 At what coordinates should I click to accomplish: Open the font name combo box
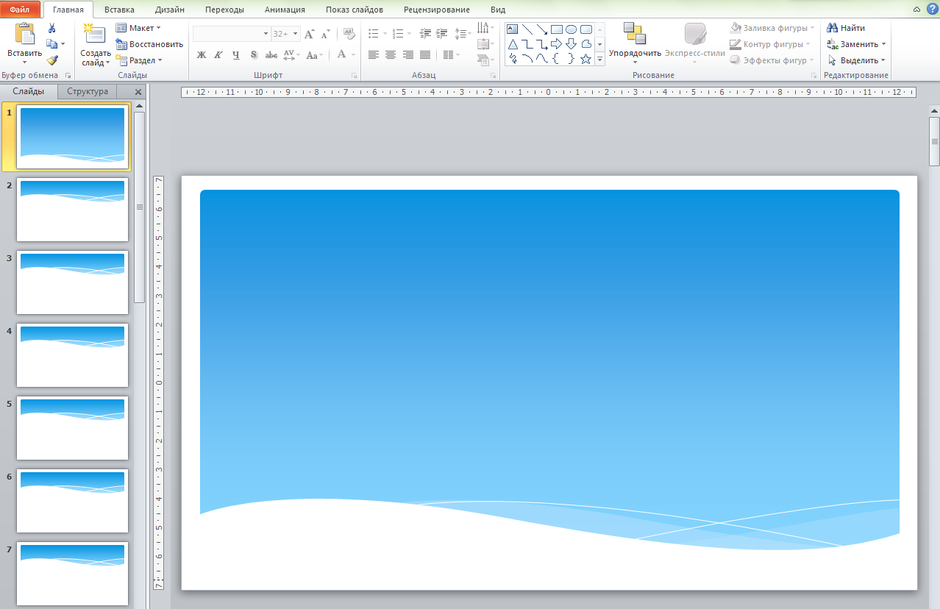[231, 34]
